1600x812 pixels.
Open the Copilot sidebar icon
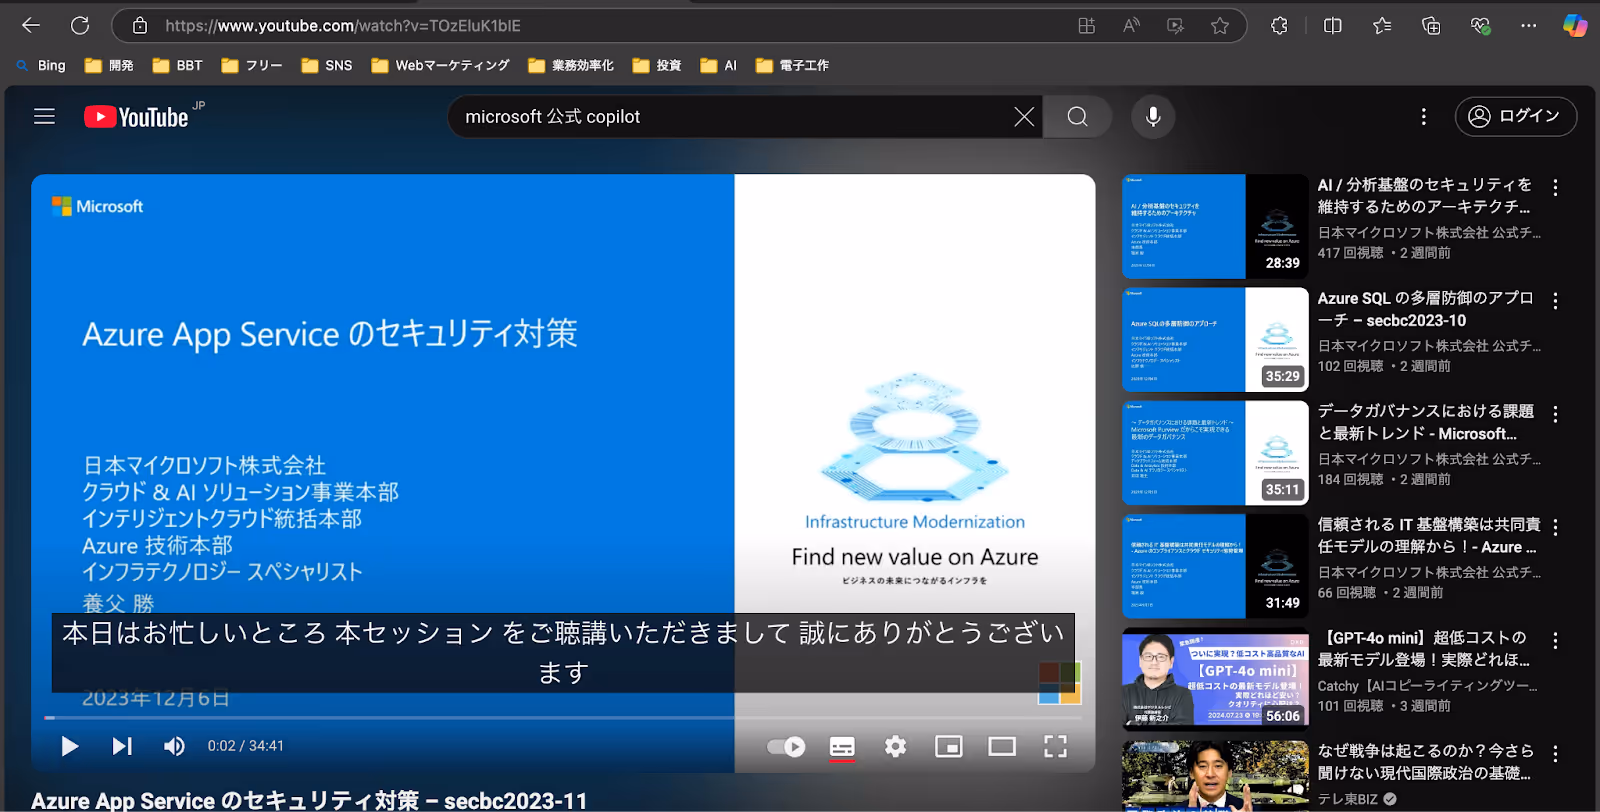pyautogui.click(x=1575, y=26)
